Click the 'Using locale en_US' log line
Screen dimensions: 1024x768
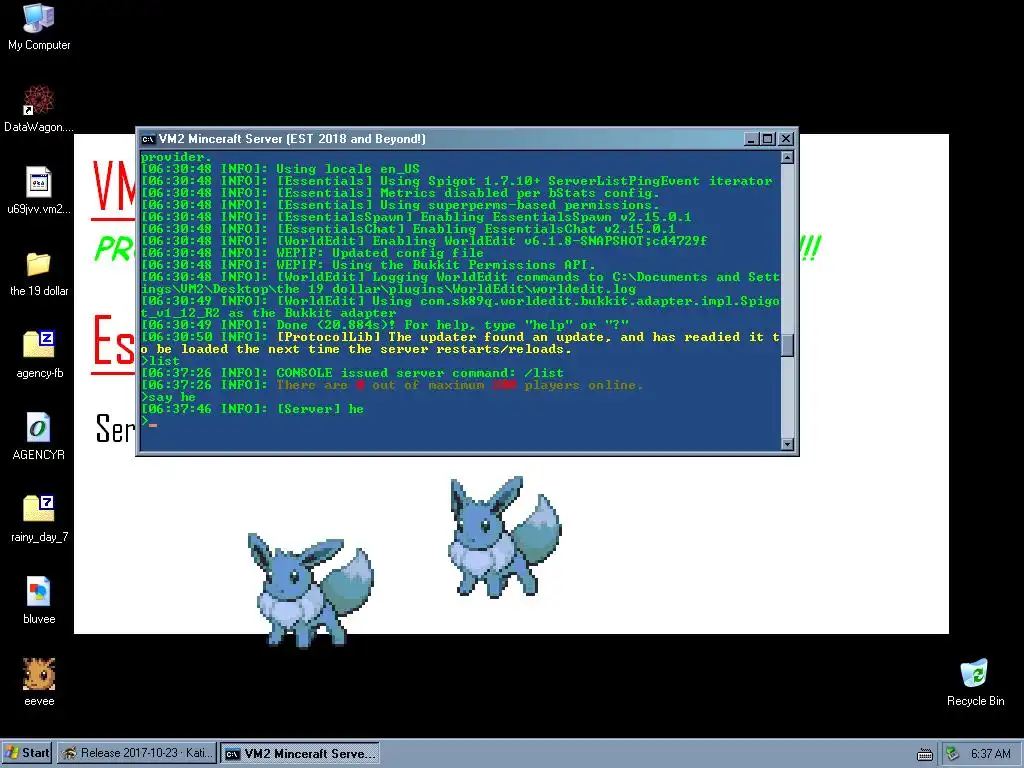pyautogui.click(x=280, y=168)
